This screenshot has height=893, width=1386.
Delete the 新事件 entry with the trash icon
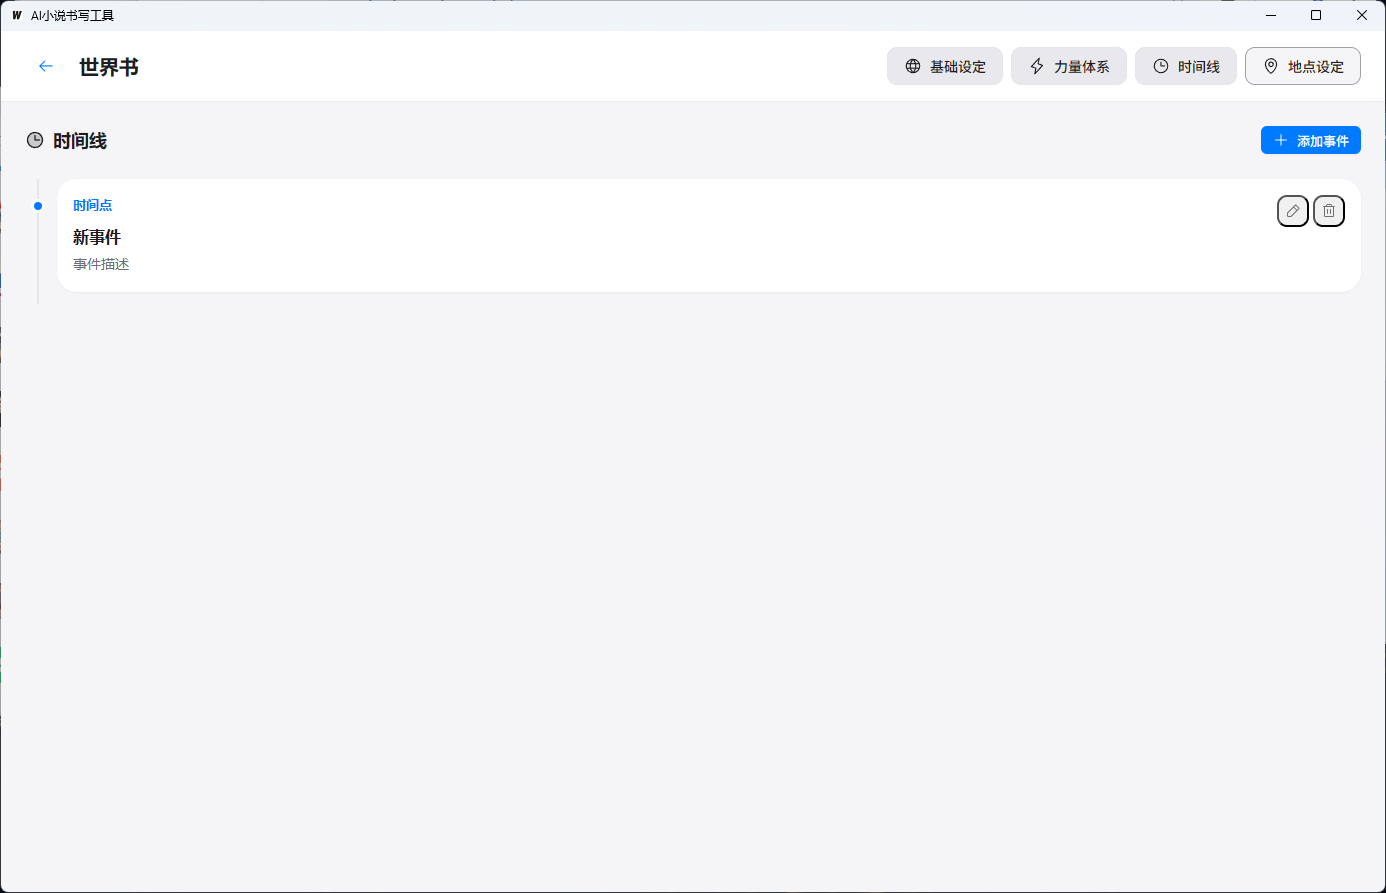coord(1328,211)
